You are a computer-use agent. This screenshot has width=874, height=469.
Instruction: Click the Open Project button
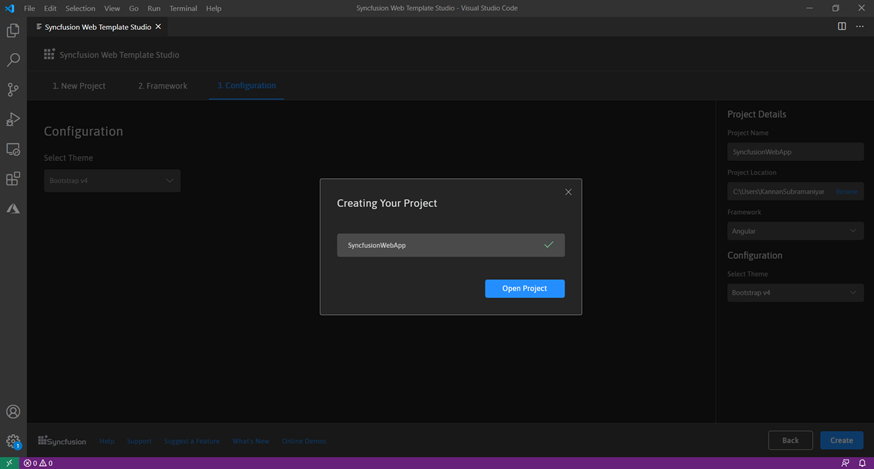(524, 288)
